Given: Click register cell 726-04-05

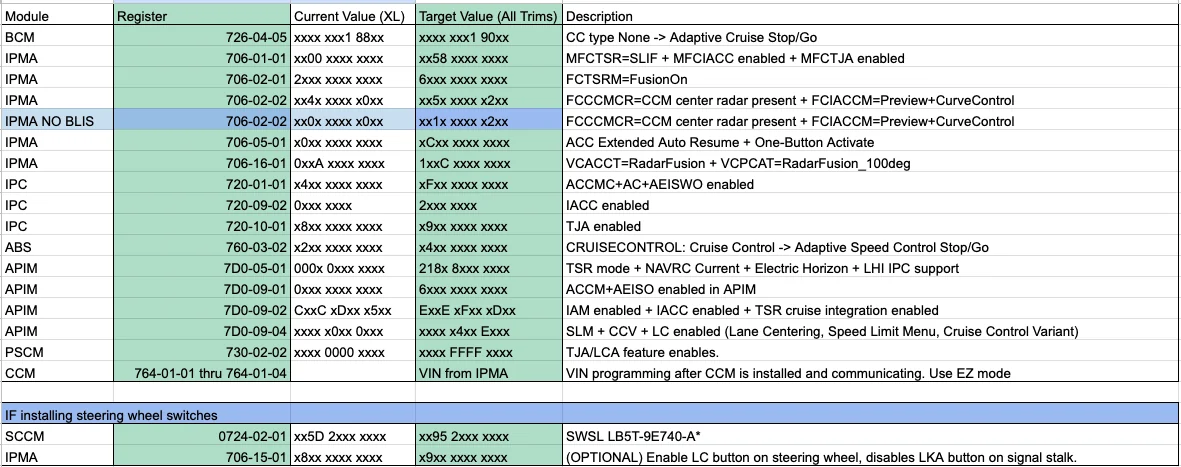Looking at the screenshot, I should (x=202, y=37).
